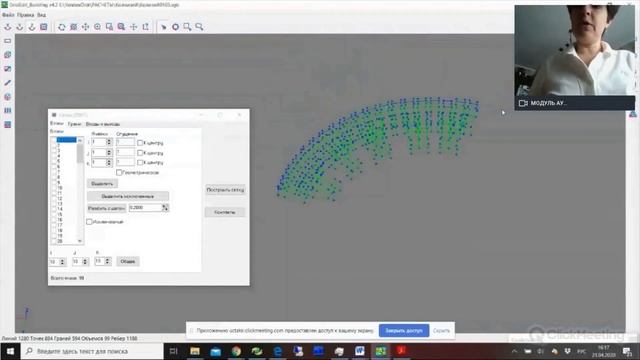Click the rectangle icon in the left sidebar

(7, 41)
